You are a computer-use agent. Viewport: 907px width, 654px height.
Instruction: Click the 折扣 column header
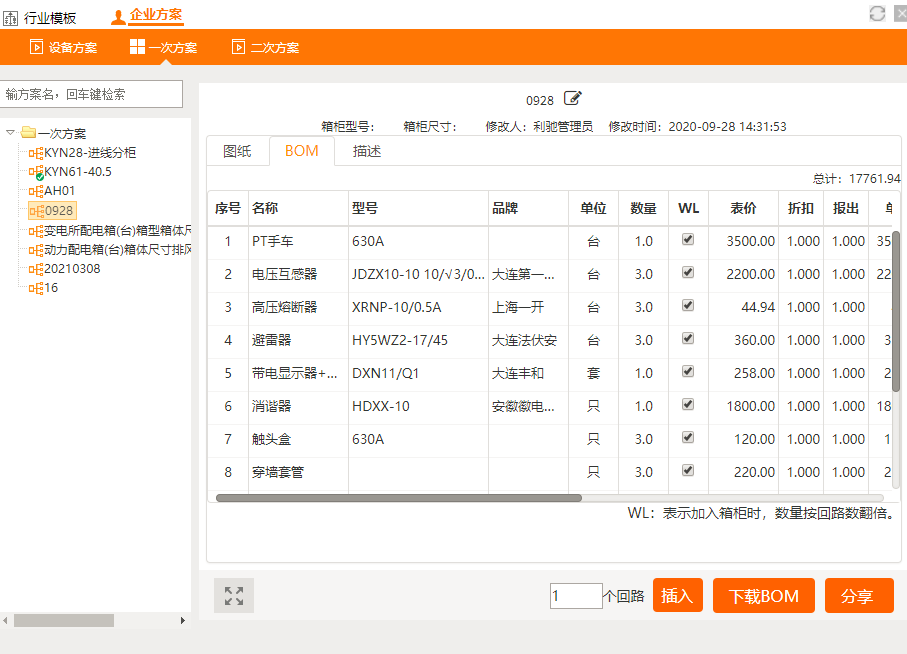[x=801, y=208]
